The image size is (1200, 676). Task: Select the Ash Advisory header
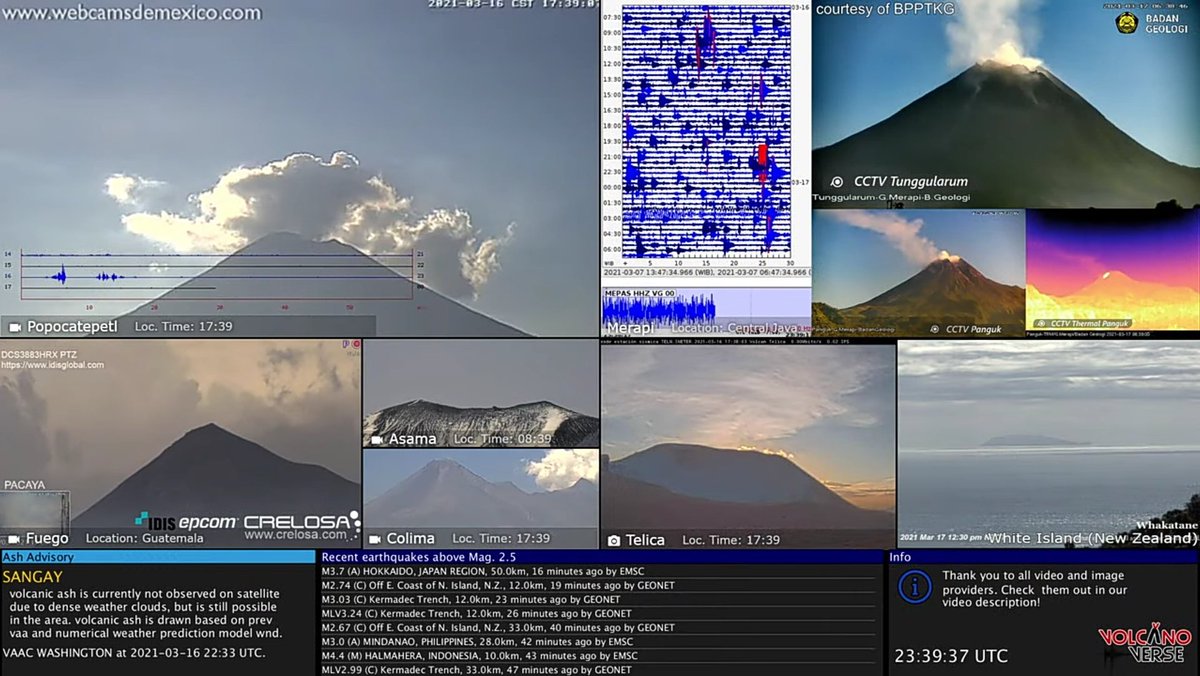(158, 557)
